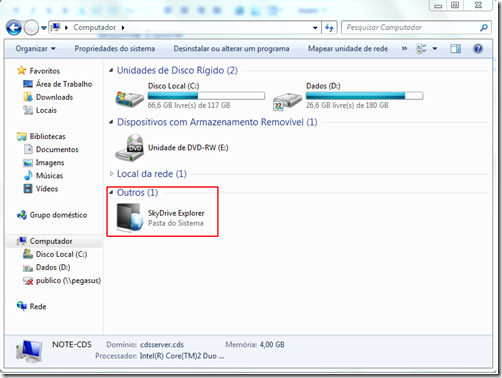
Task: Click Unidades de Disco Rígido (2) header
Action: click(177, 70)
